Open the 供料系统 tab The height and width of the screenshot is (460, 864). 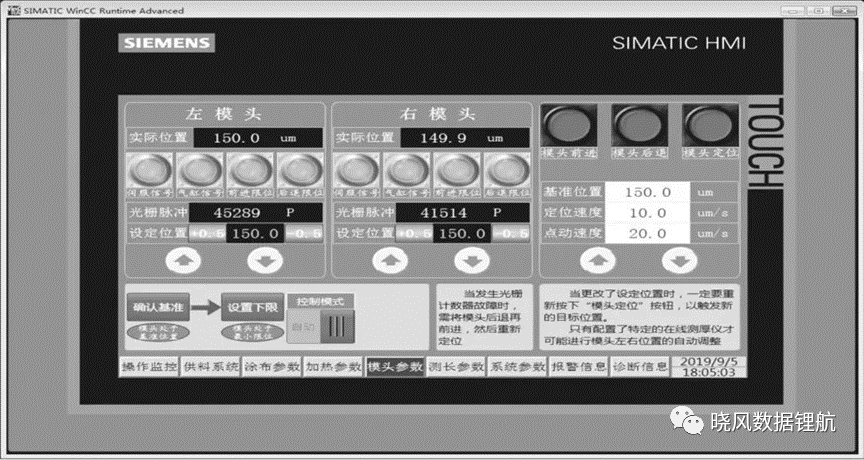click(x=211, y=367)
